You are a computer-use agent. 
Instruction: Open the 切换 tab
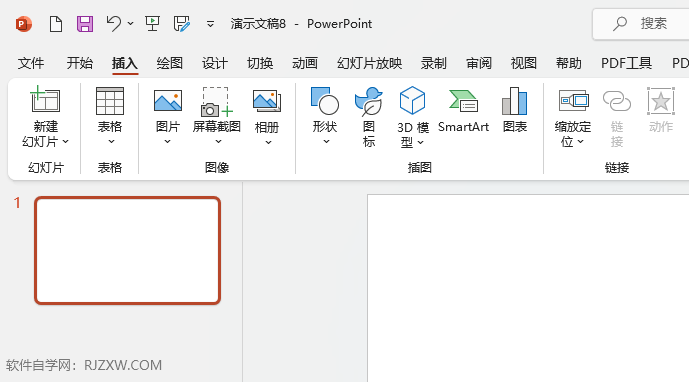point(260,63)
